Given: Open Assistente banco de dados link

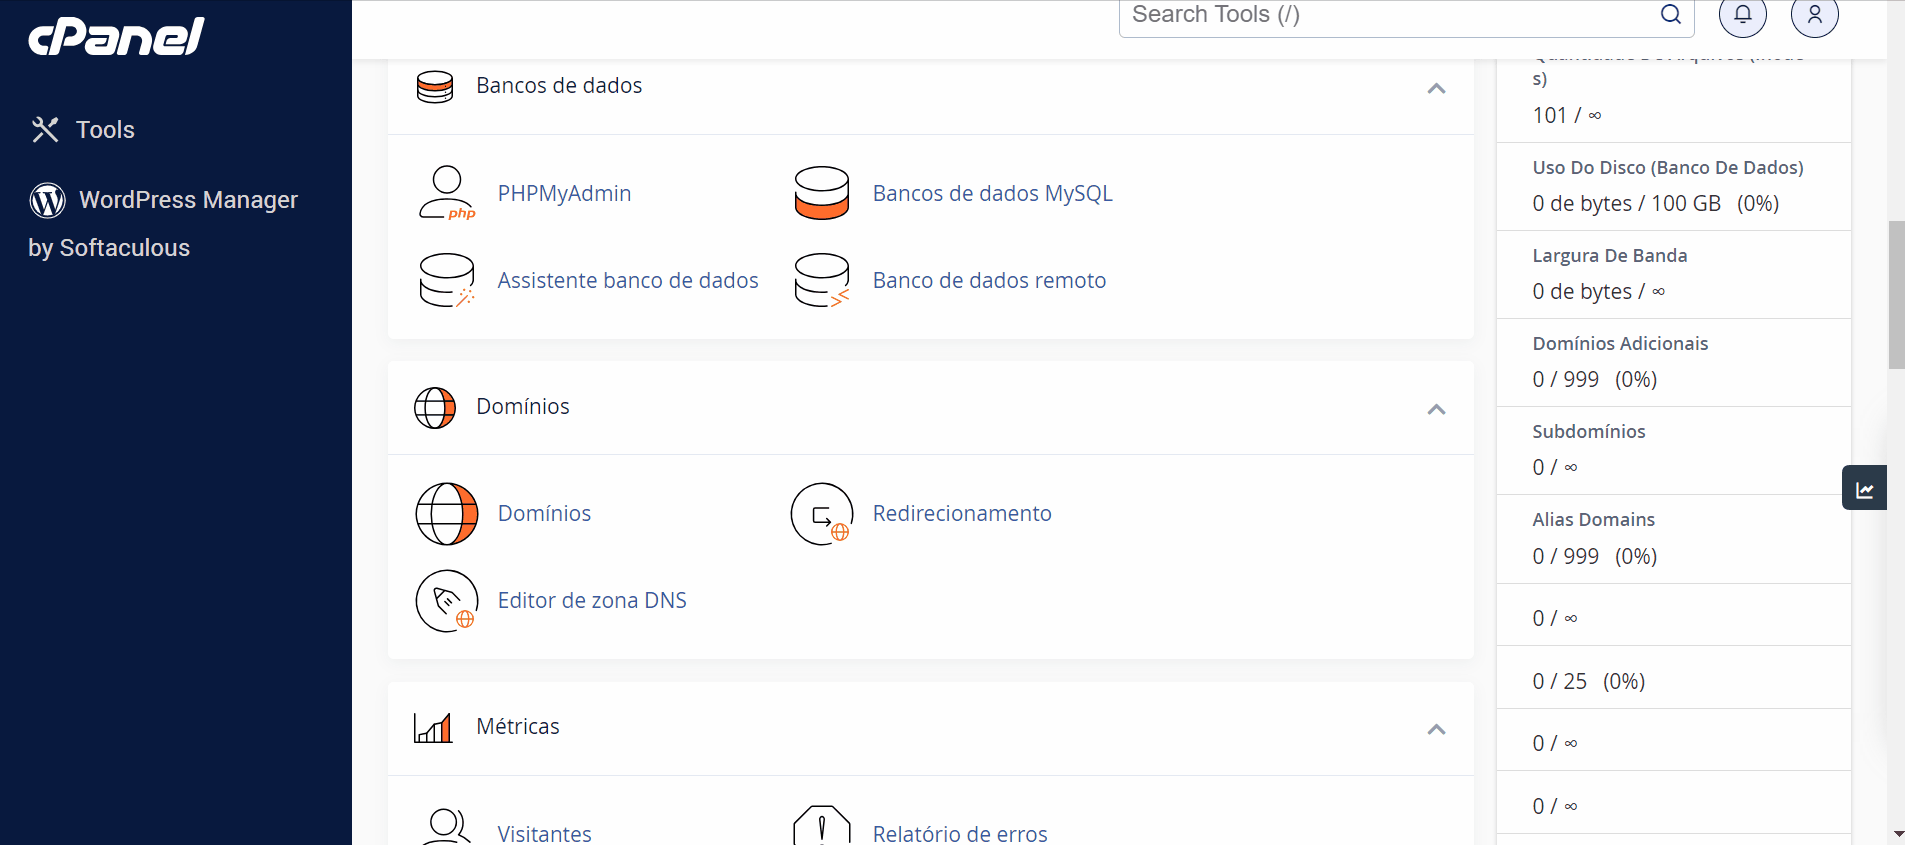Looking at the screenshot, I should point(628,281).
